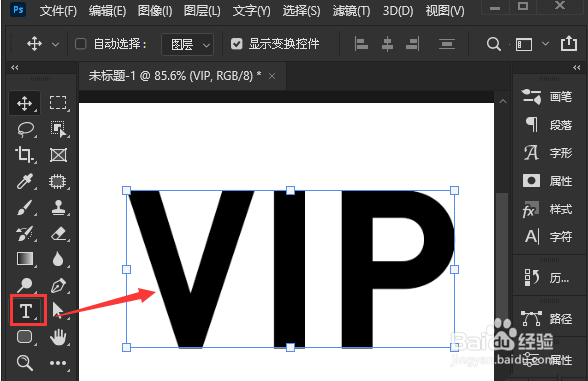Viewport: 588px width, 381px height.
Task: Select the Brush tool
Action: coord(25,207)
